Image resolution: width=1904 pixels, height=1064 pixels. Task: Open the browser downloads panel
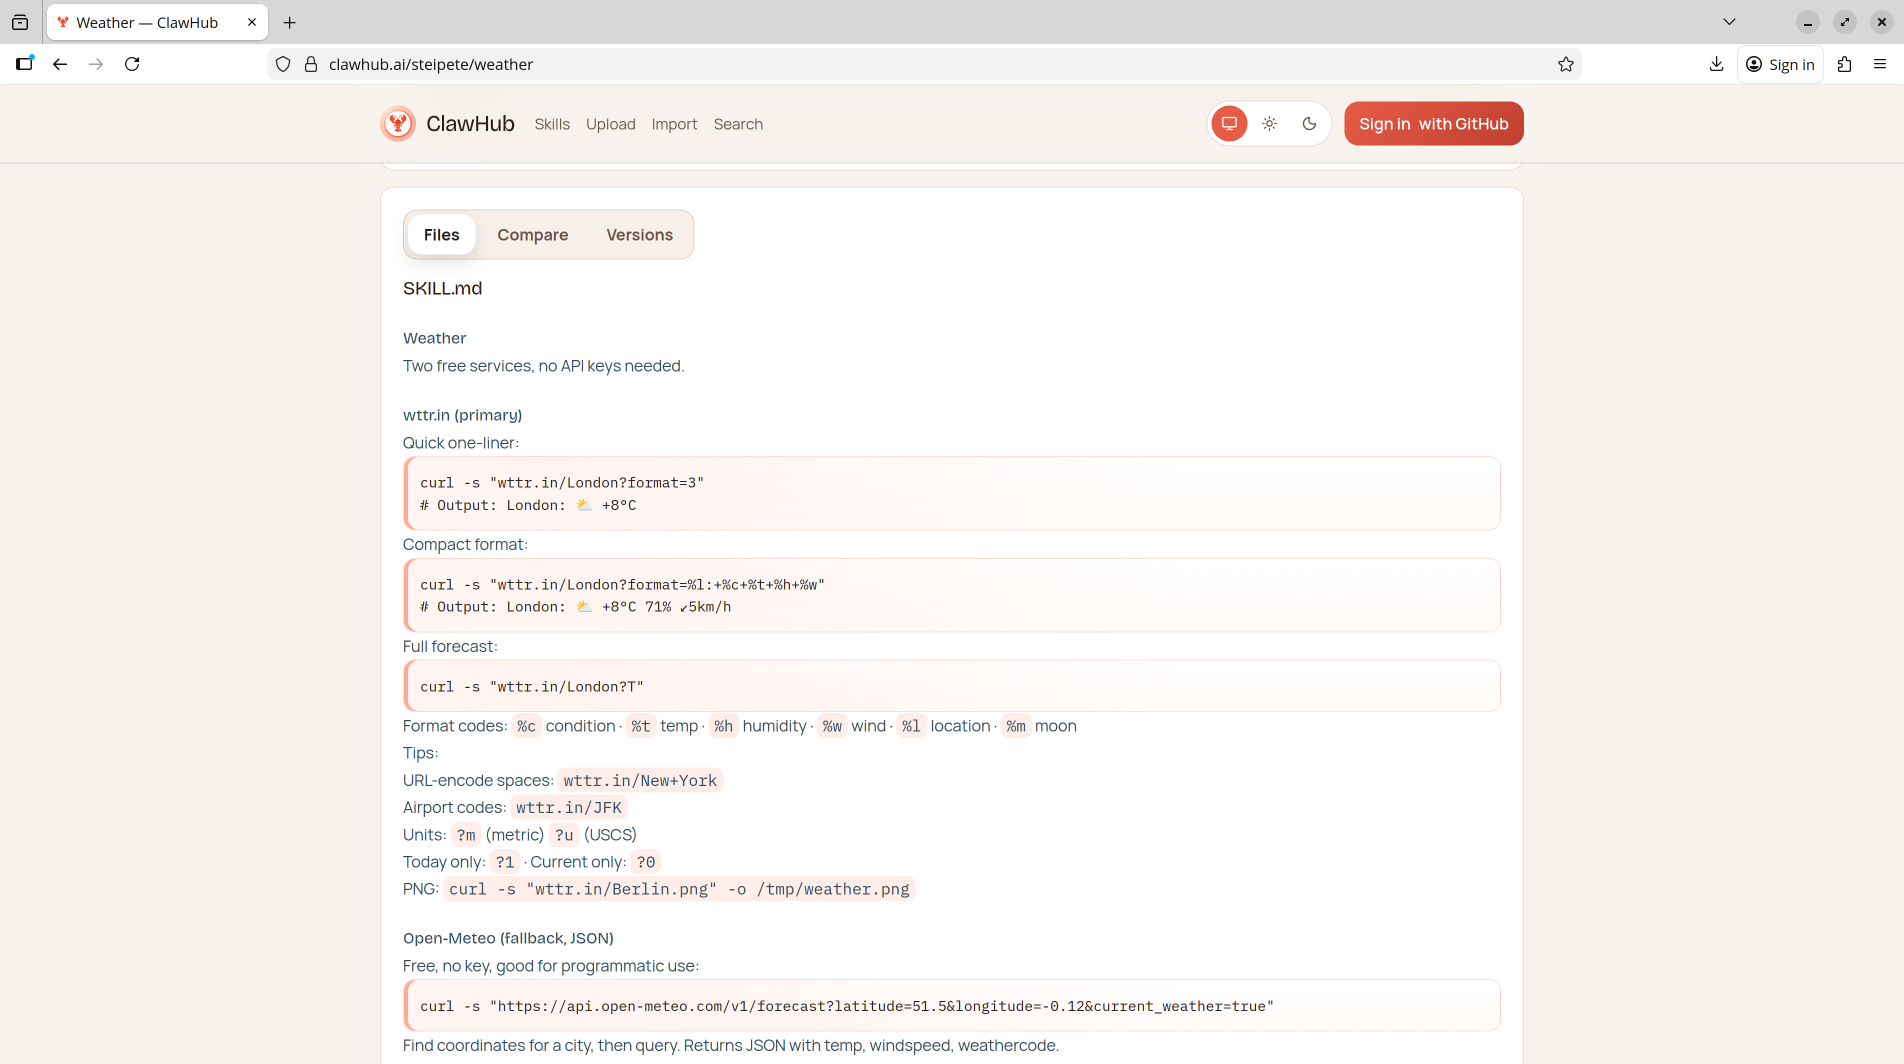click(x=1716, y=64)
